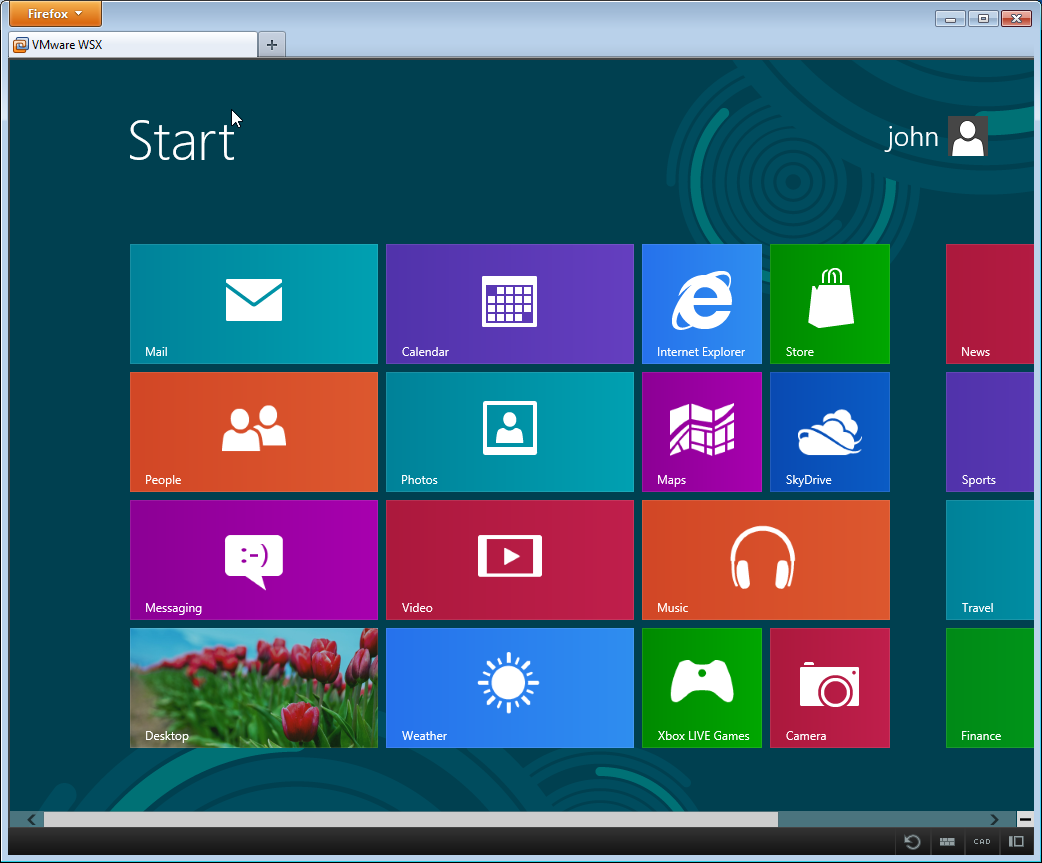This screenshot has width=1042, height=863.
Task: Open the Sports tile
Action: (x=990, y=432)
